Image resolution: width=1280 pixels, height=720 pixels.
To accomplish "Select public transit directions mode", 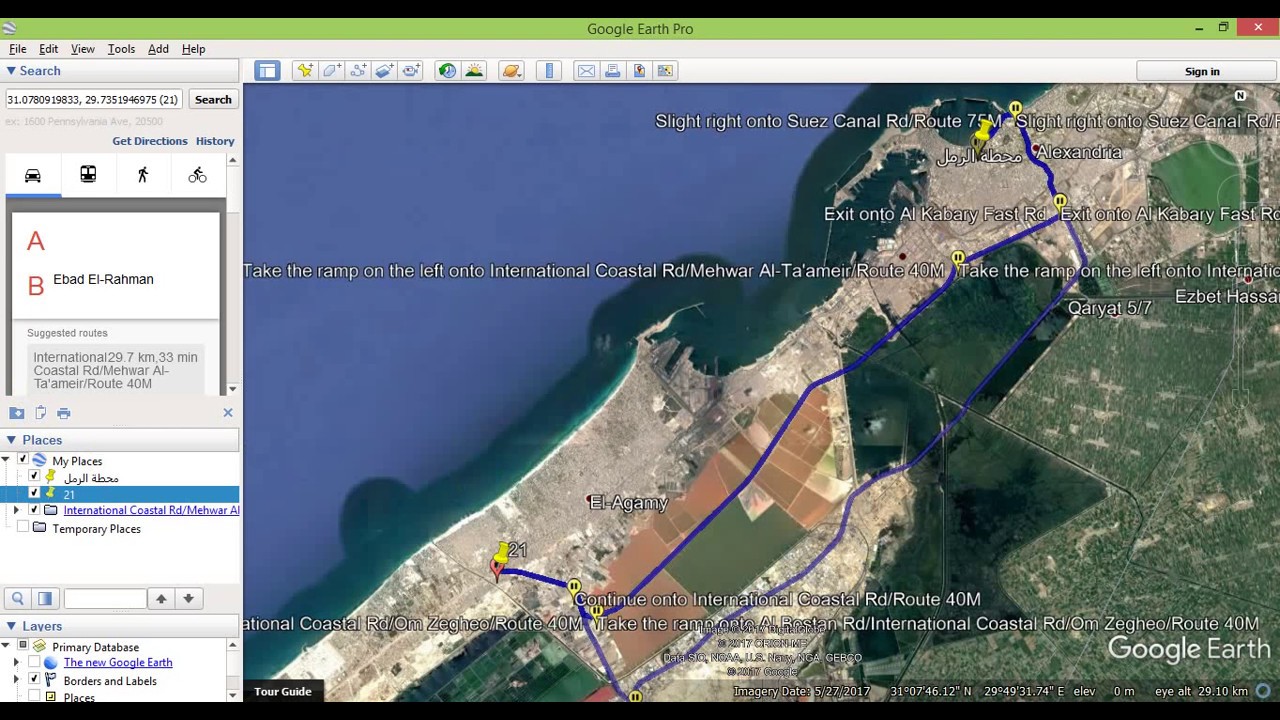I will [x=88, y=175].
